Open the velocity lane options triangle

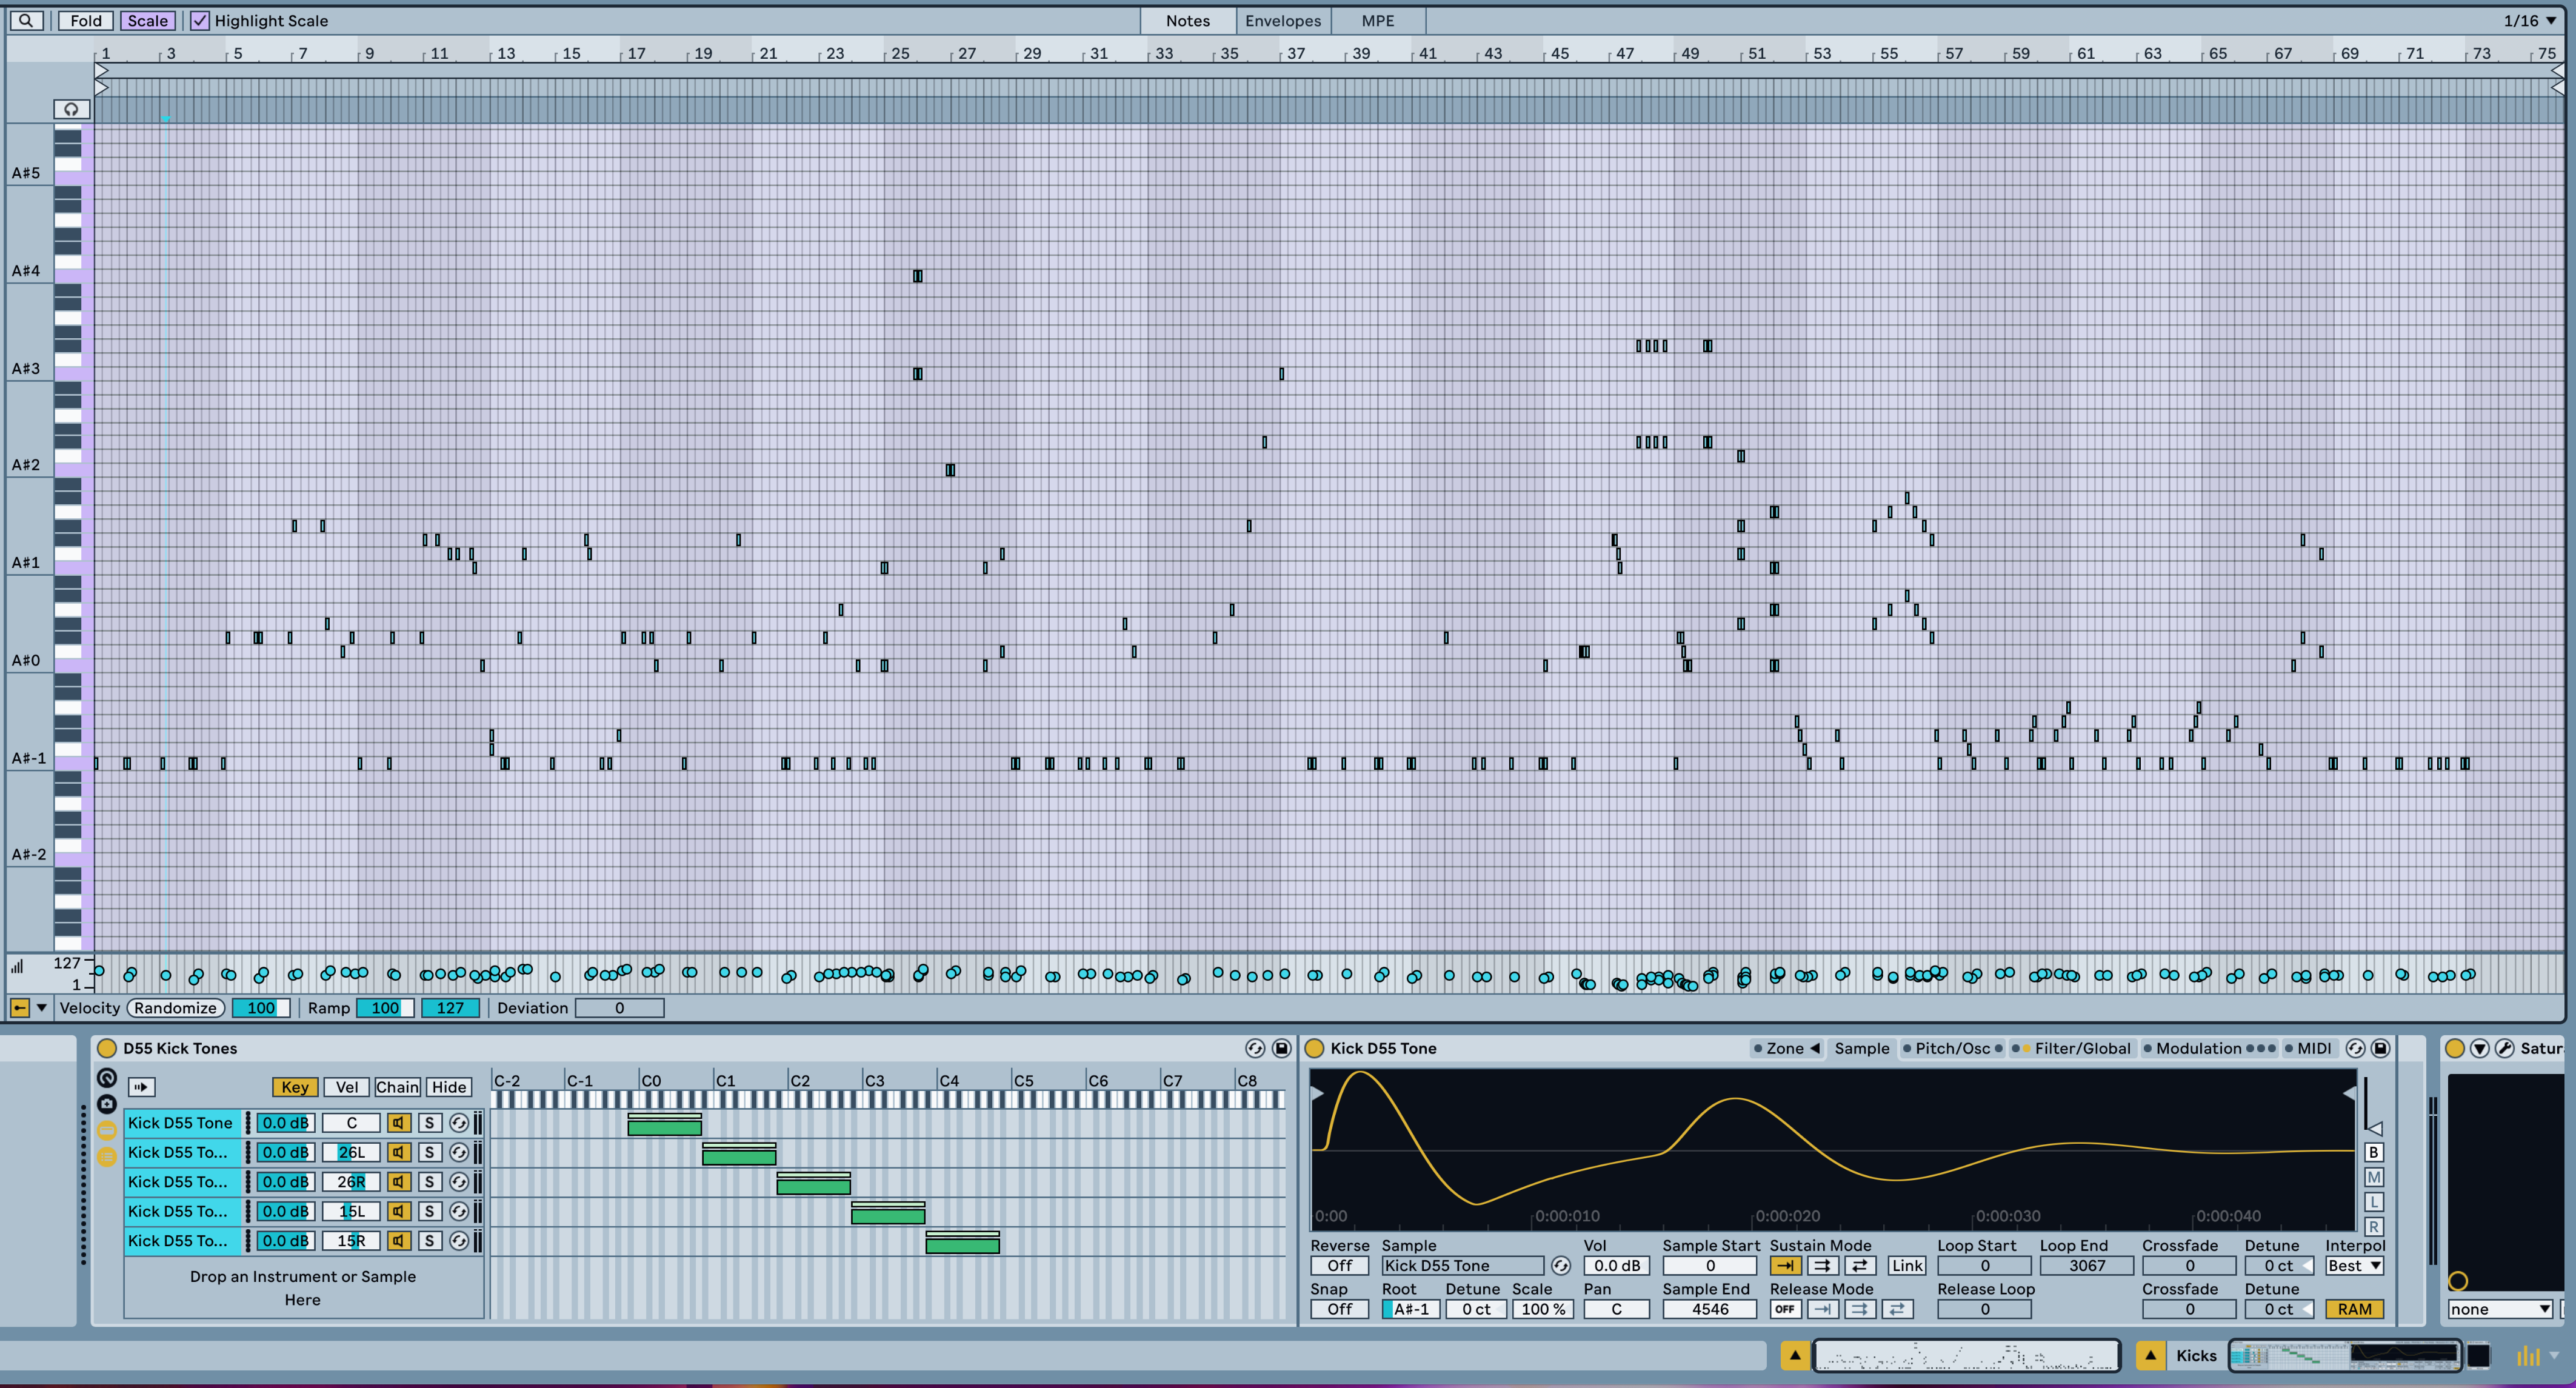tap(42, 1008)
